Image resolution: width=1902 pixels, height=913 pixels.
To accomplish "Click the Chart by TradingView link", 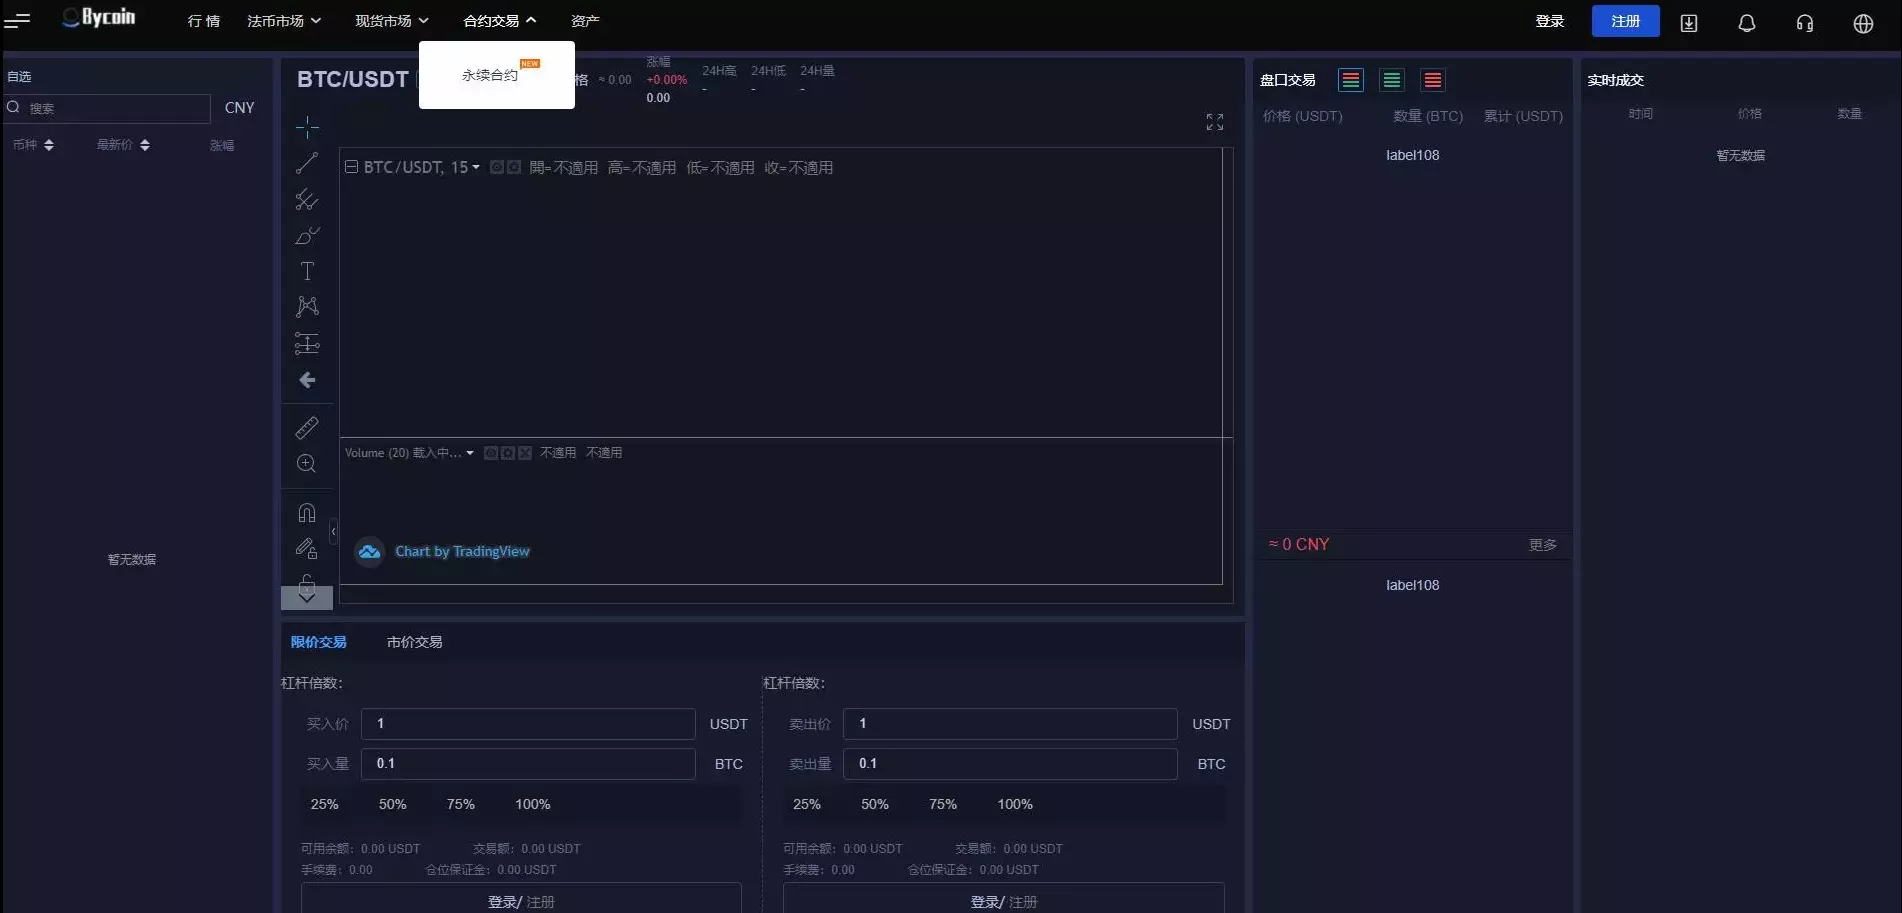I will coord(462,551).
